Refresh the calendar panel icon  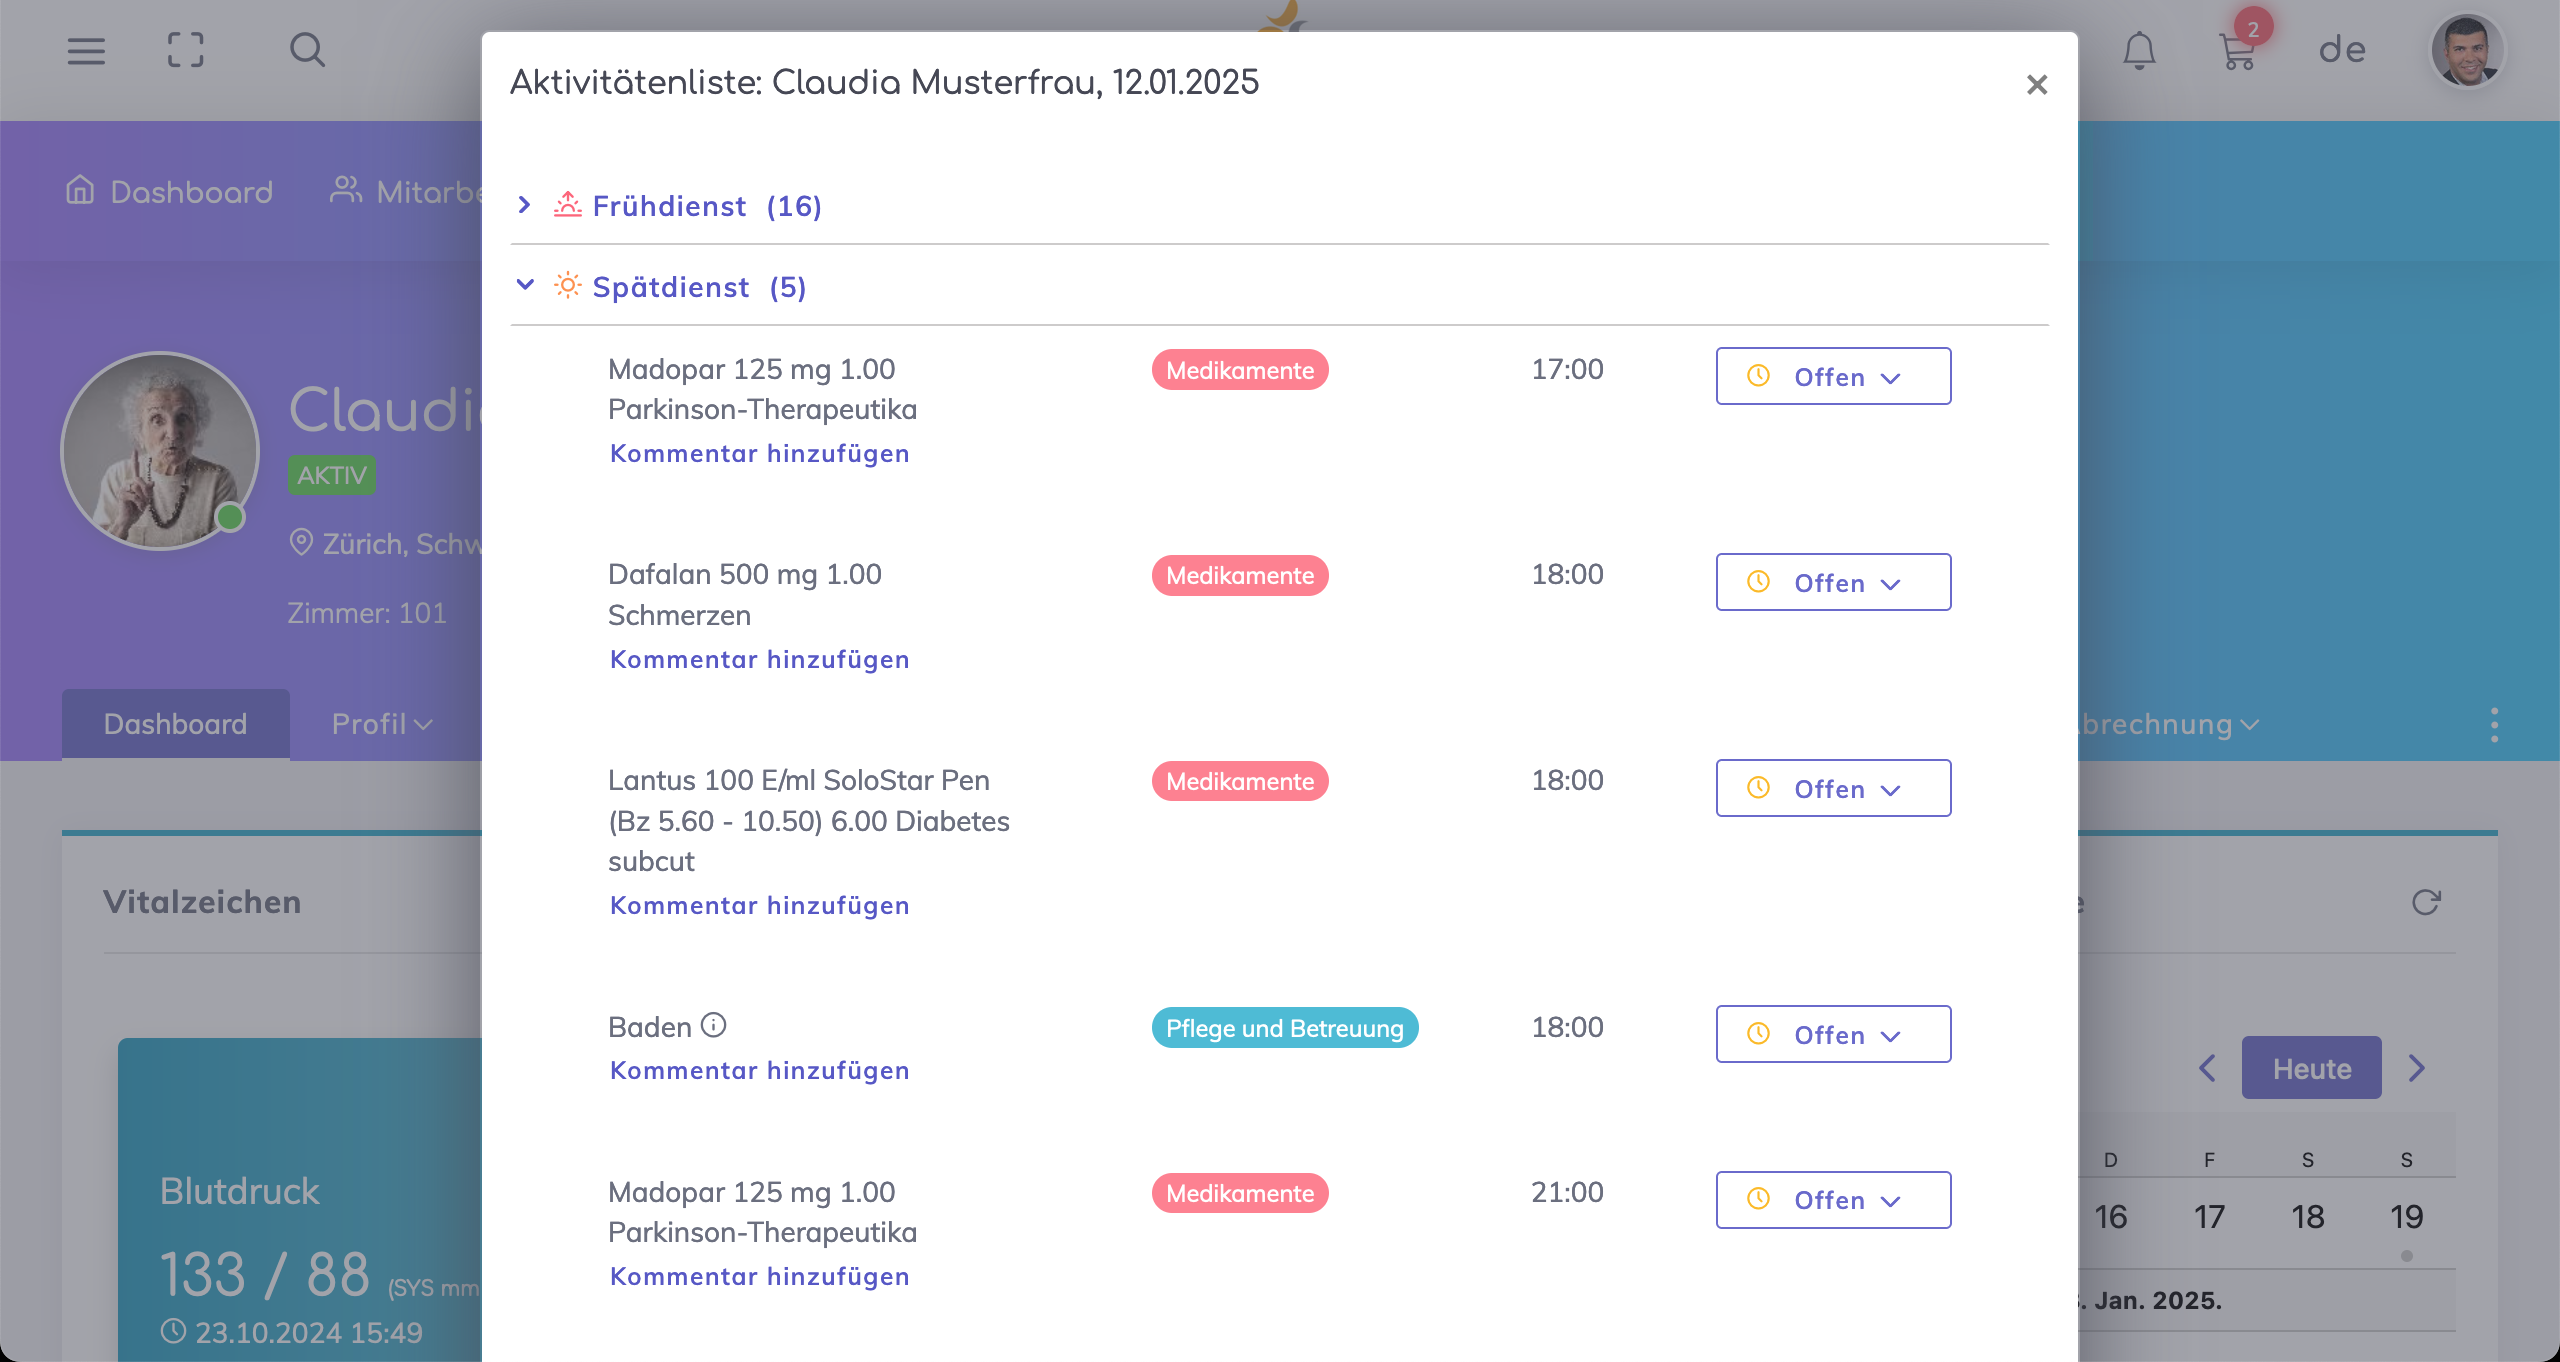coord(2426,902)
